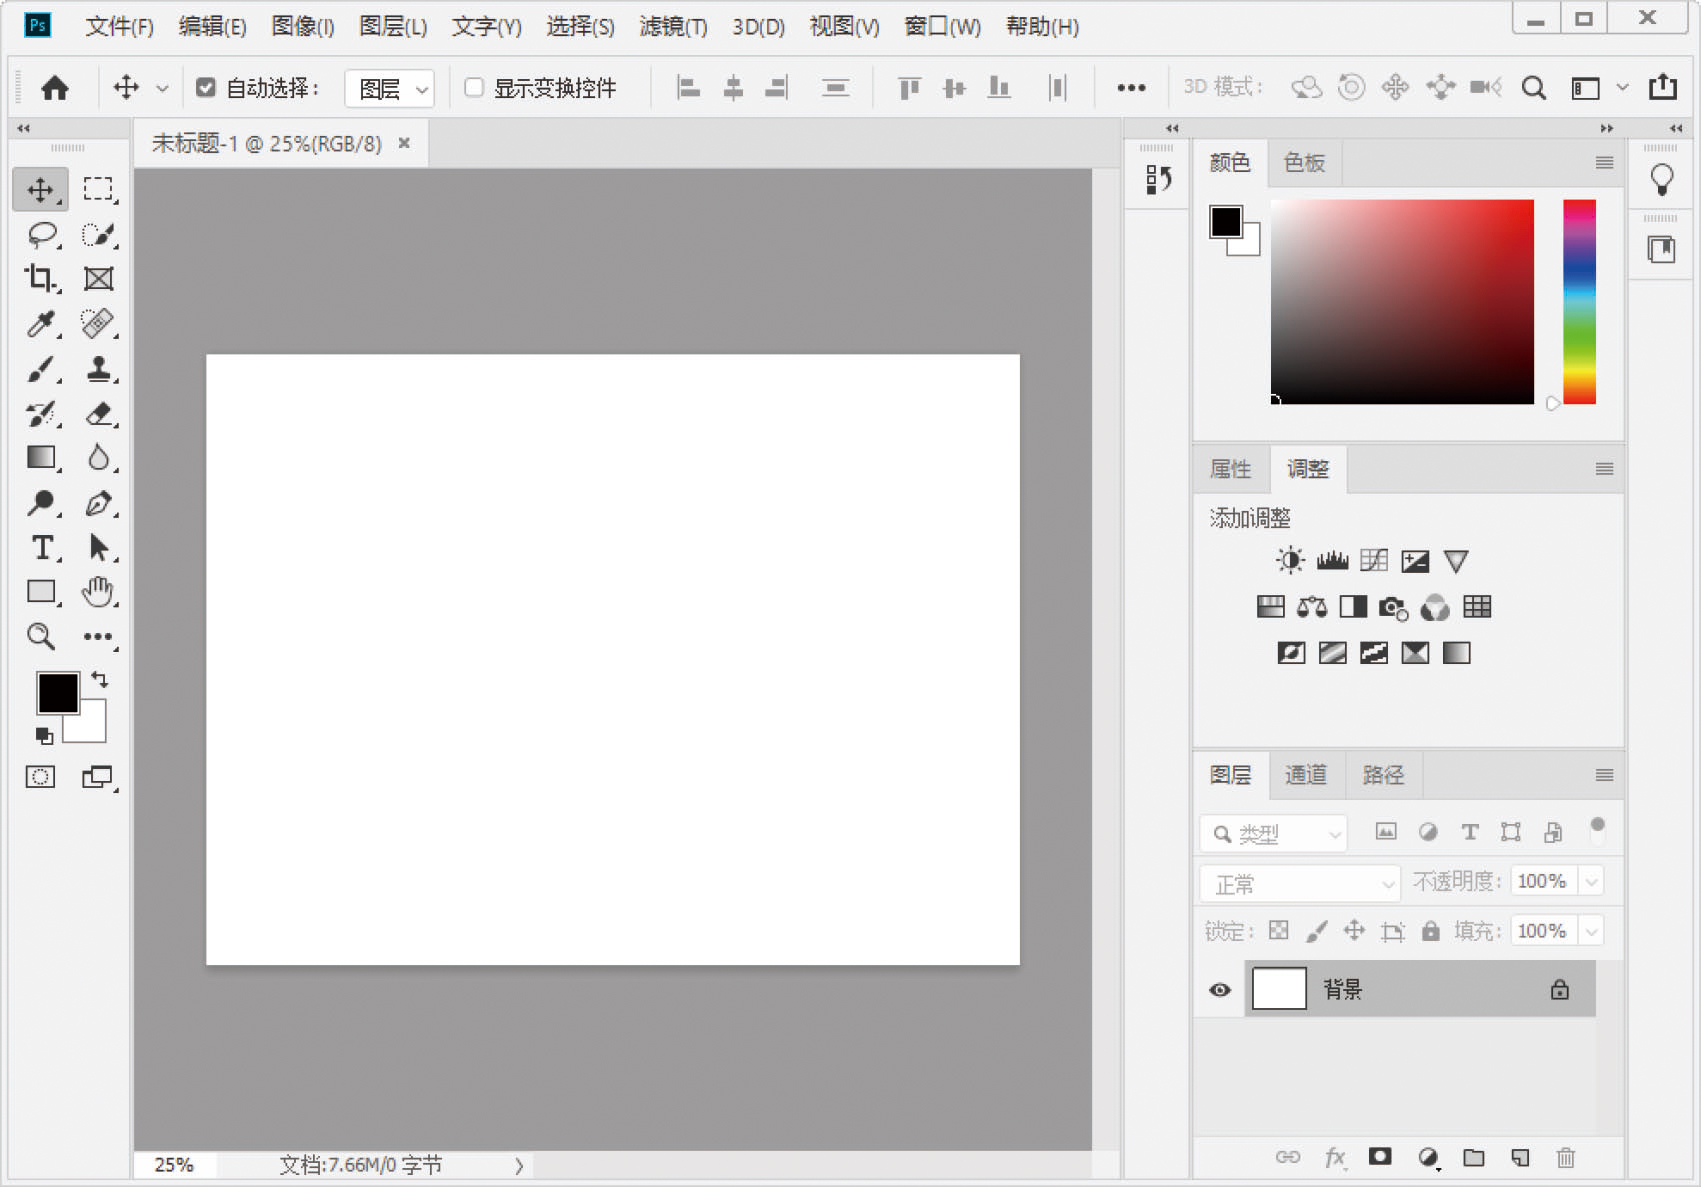The image size is (1701, 1187).
Task: Click the Share button
Action: point(1663,87)
